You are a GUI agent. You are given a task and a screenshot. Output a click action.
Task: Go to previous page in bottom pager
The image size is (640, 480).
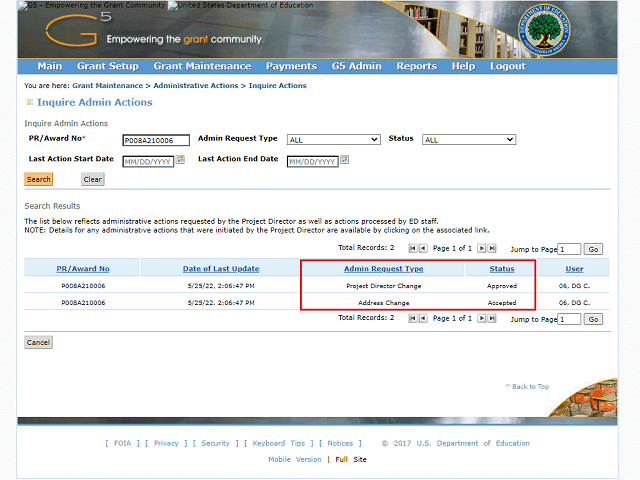423,318
